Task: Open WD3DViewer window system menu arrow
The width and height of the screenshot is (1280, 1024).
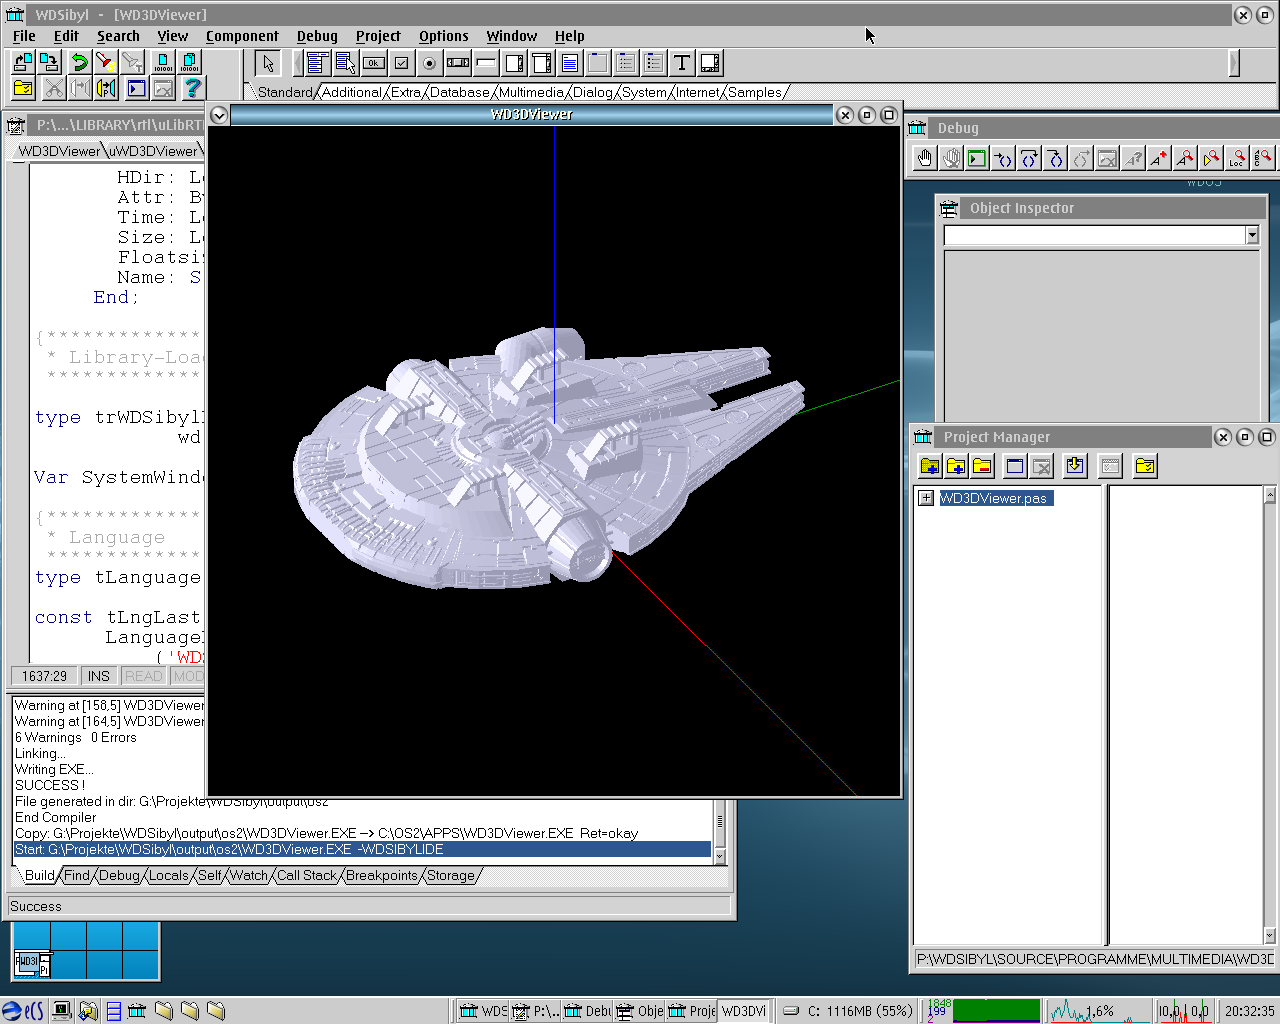Action: [219, 115]
